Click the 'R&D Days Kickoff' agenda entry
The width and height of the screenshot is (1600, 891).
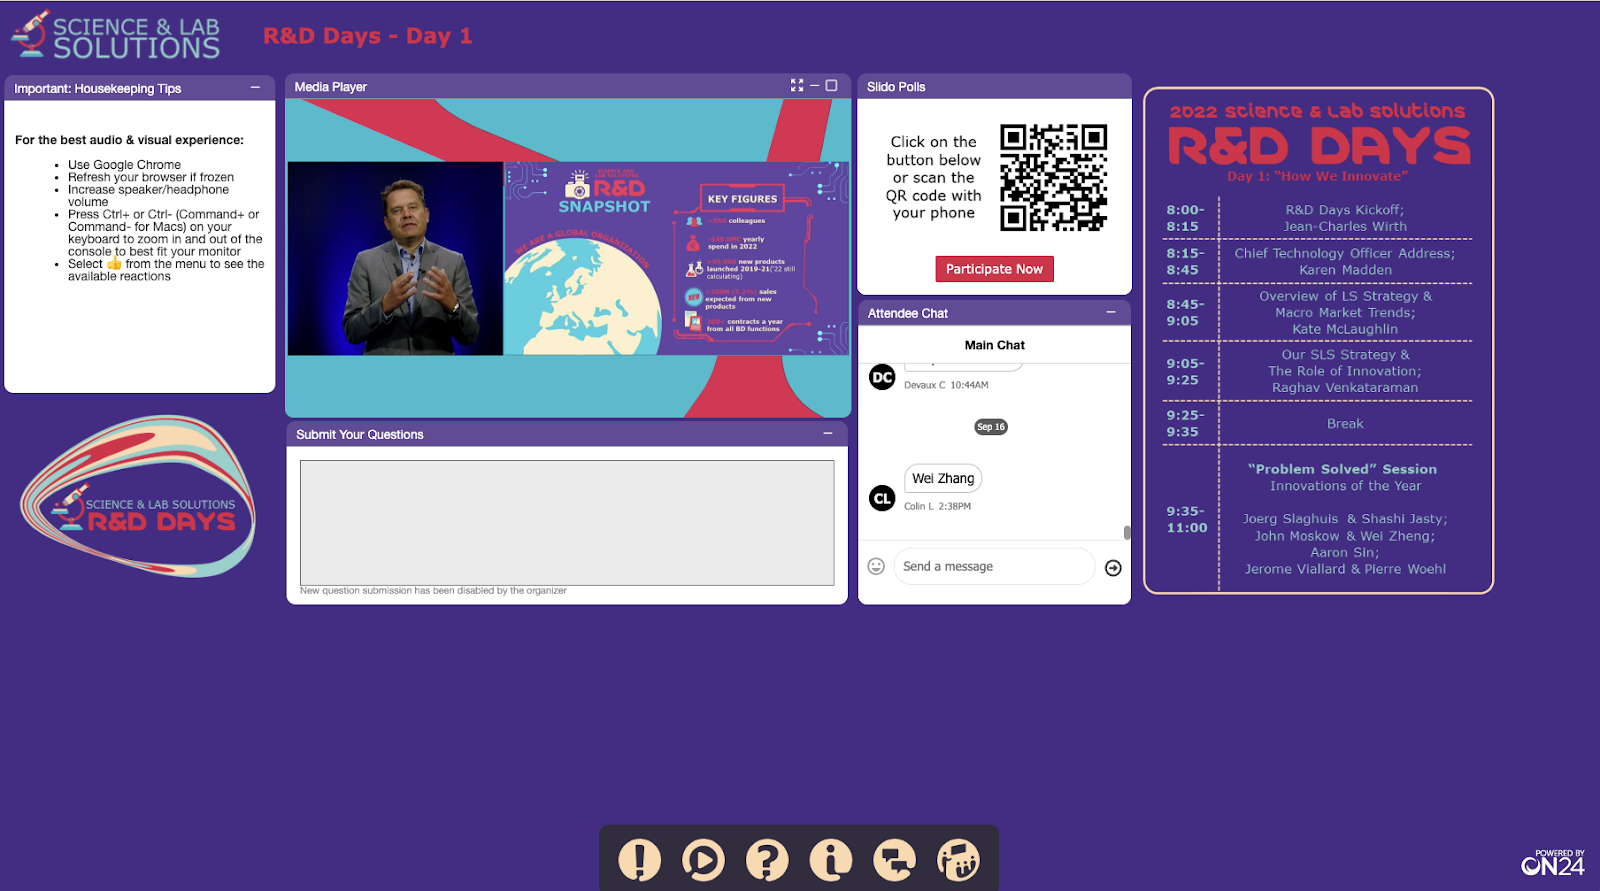tap(1345, 218)
